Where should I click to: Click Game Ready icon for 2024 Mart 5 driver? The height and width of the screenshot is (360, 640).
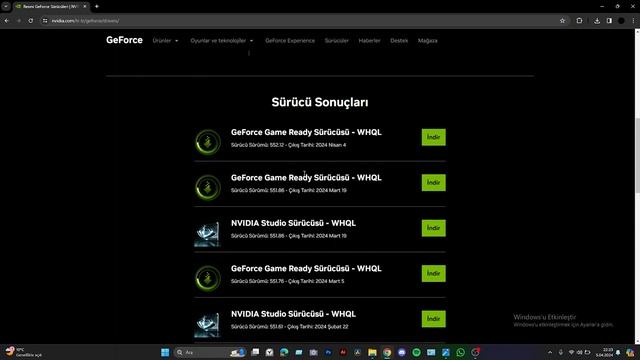(x=208, y=278)
